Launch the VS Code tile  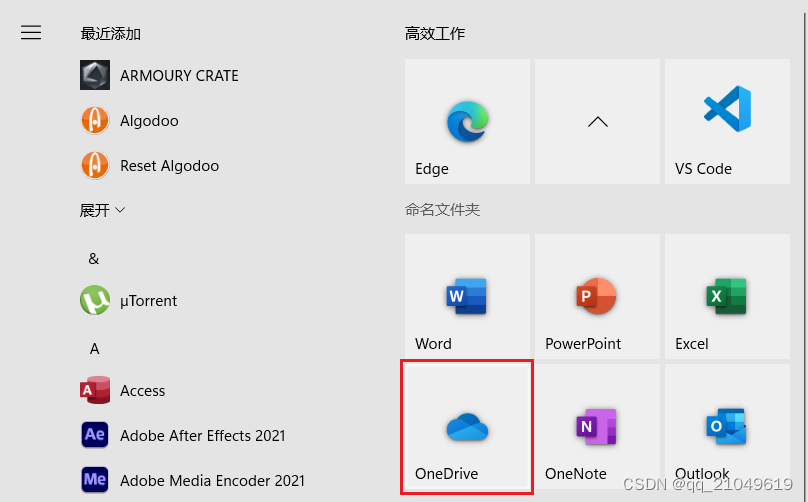(728, 122)
